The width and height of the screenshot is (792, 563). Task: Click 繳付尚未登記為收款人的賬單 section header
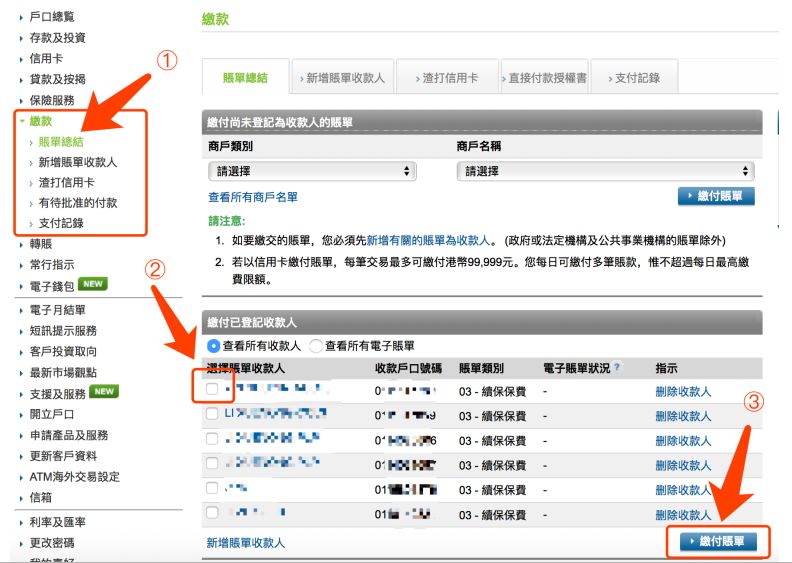(482, 122)
